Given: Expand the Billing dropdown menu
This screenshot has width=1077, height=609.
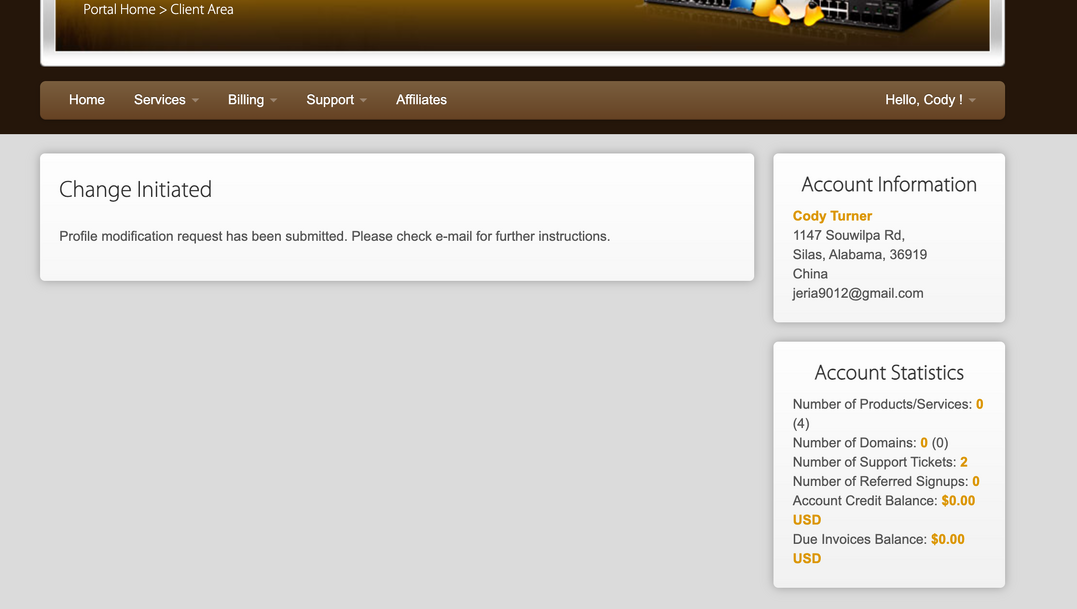Looking at the screenshot, I should [252, 100].
